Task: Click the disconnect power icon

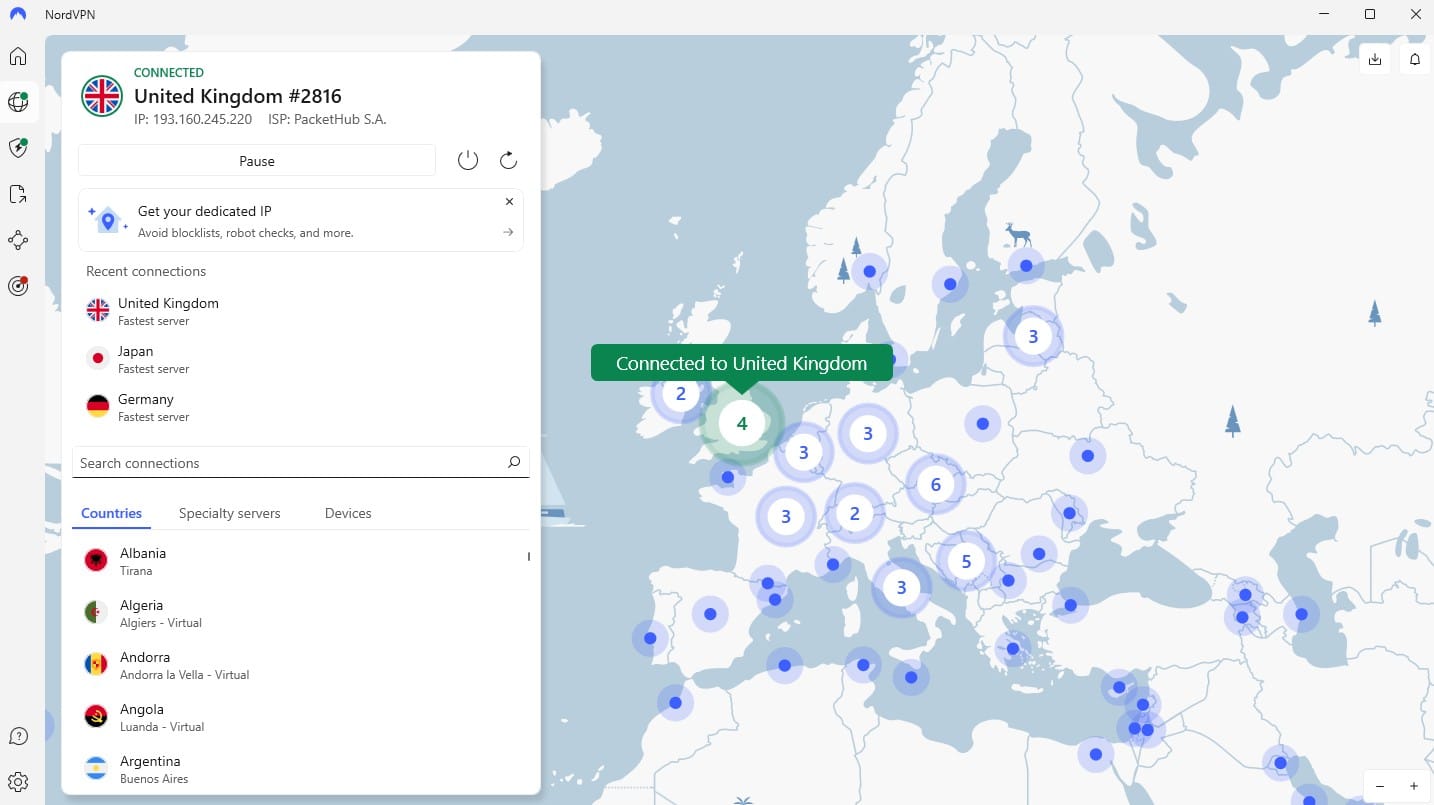Action: click(x=468, y=160)
